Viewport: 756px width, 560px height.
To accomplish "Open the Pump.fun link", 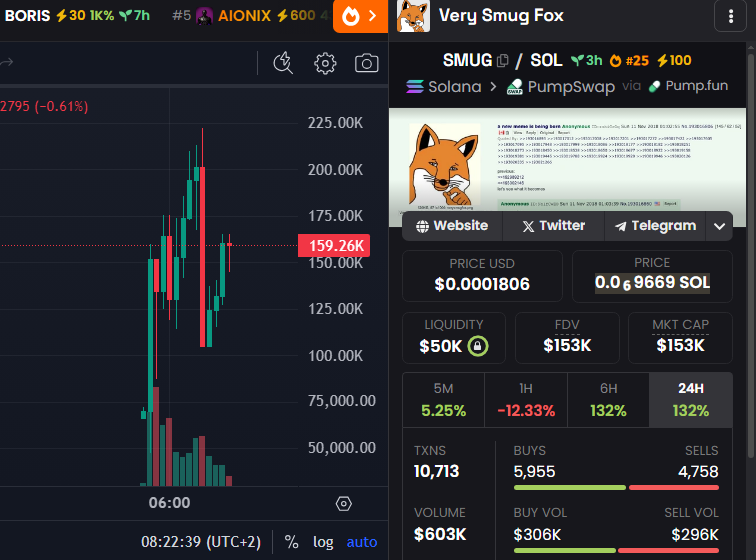I will pos(688,86).
